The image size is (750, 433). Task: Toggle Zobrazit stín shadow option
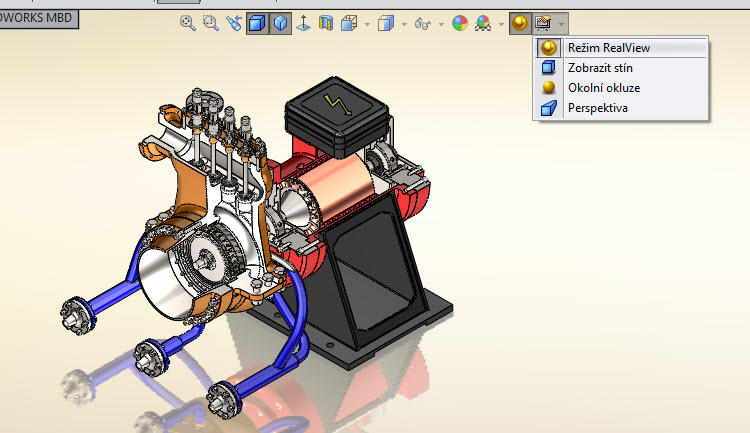pyautogui.click(x=600, y=68)
